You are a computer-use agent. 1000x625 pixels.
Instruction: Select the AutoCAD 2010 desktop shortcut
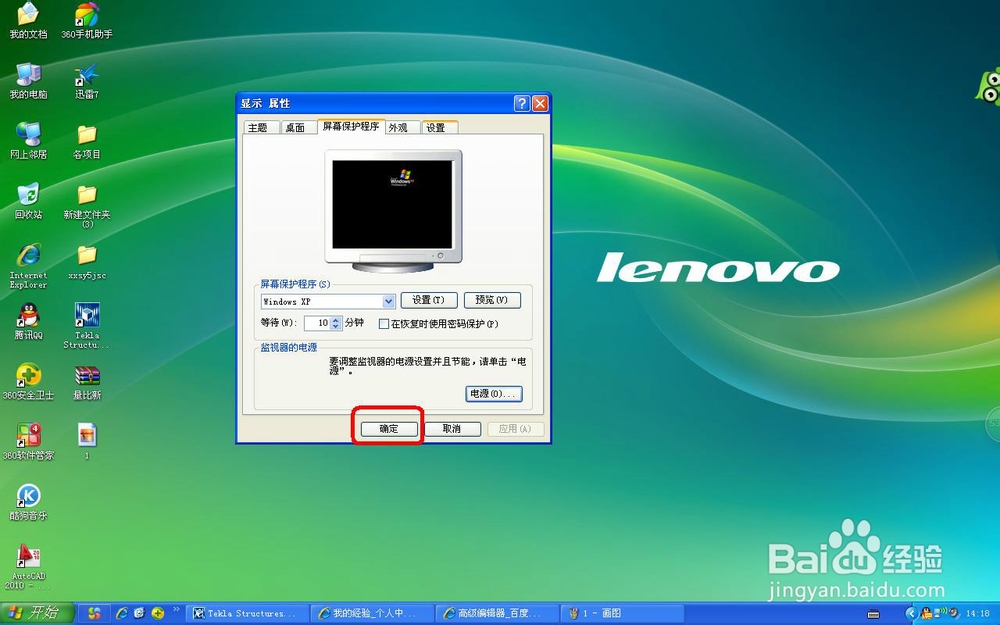tap(28, 566)
